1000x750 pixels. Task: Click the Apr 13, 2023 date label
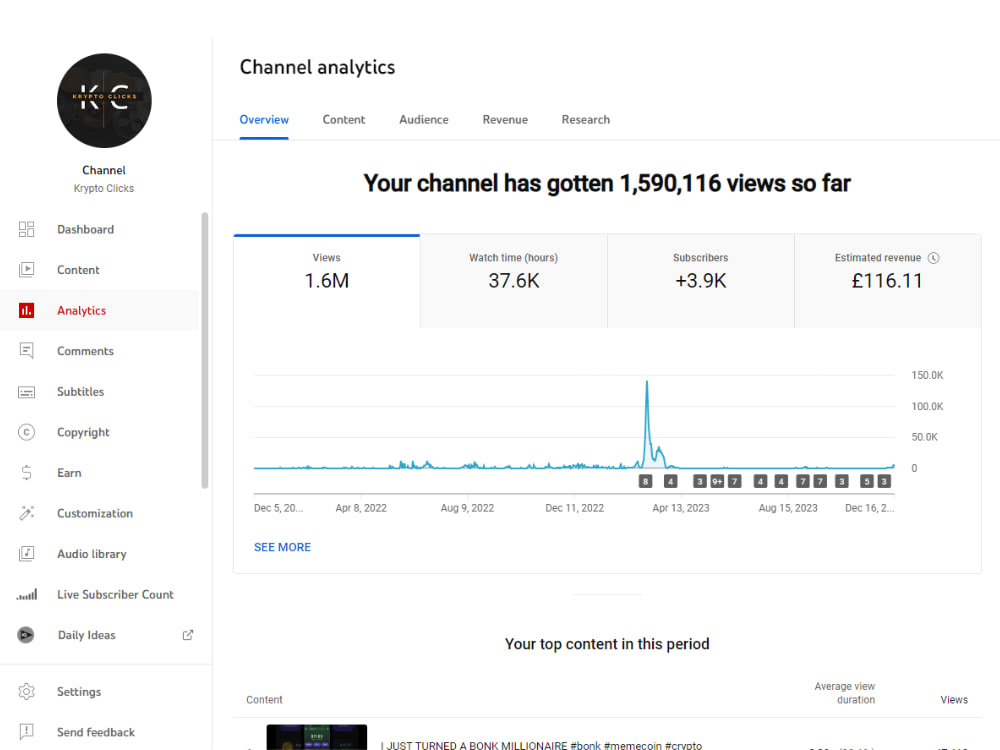(x=680, y=508)
